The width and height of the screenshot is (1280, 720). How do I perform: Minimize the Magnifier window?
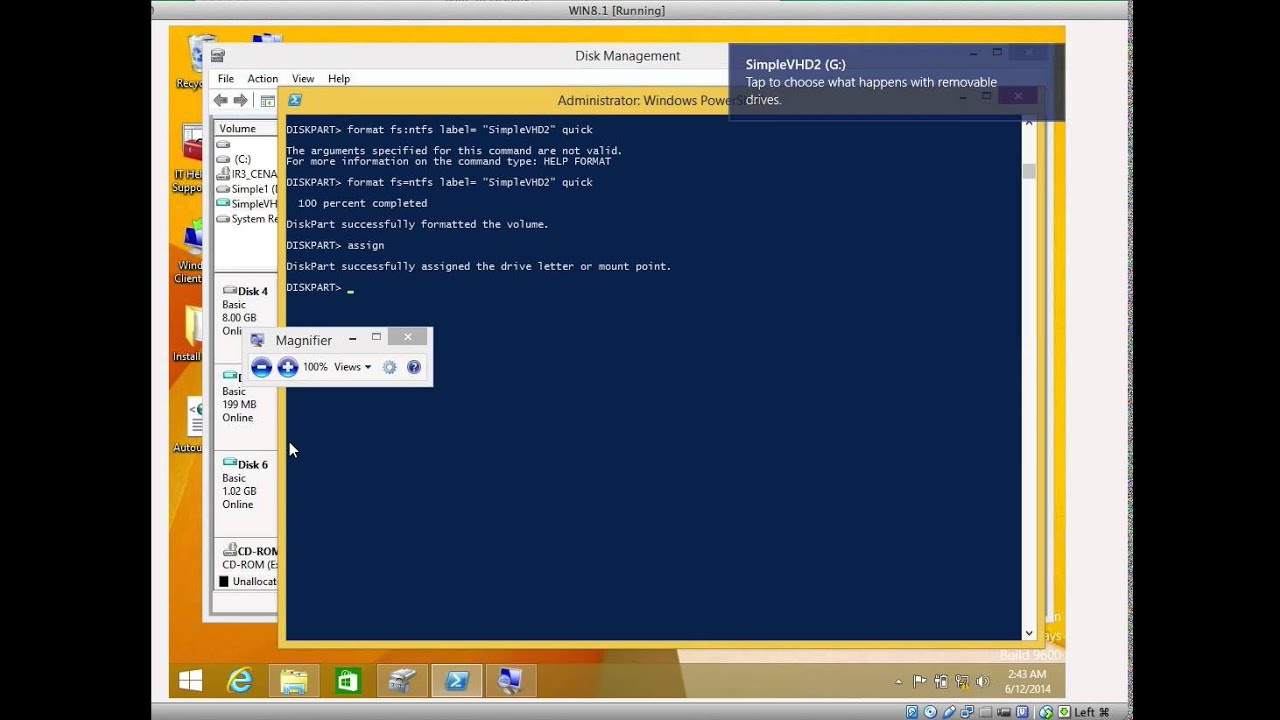tap(352, 338)
